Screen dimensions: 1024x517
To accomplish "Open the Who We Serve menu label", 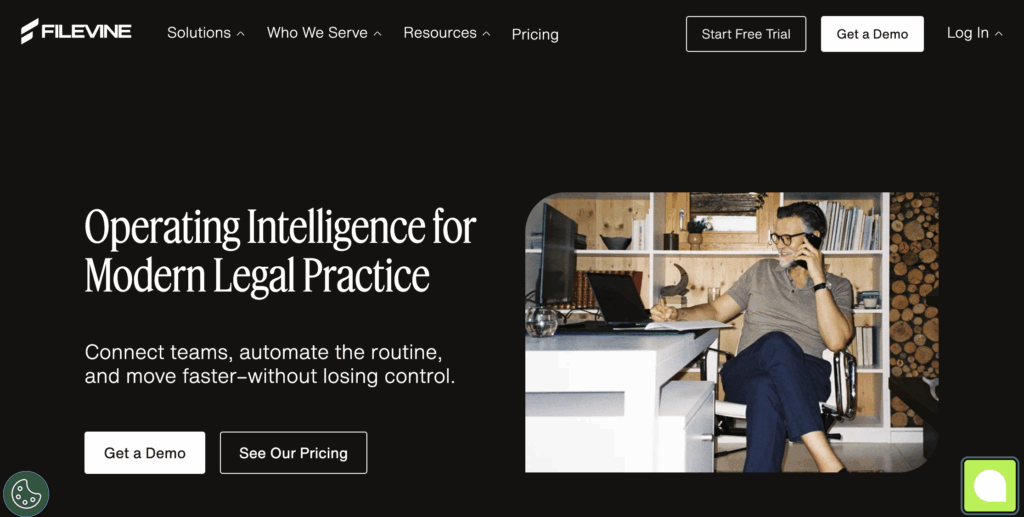I will 317,33.
